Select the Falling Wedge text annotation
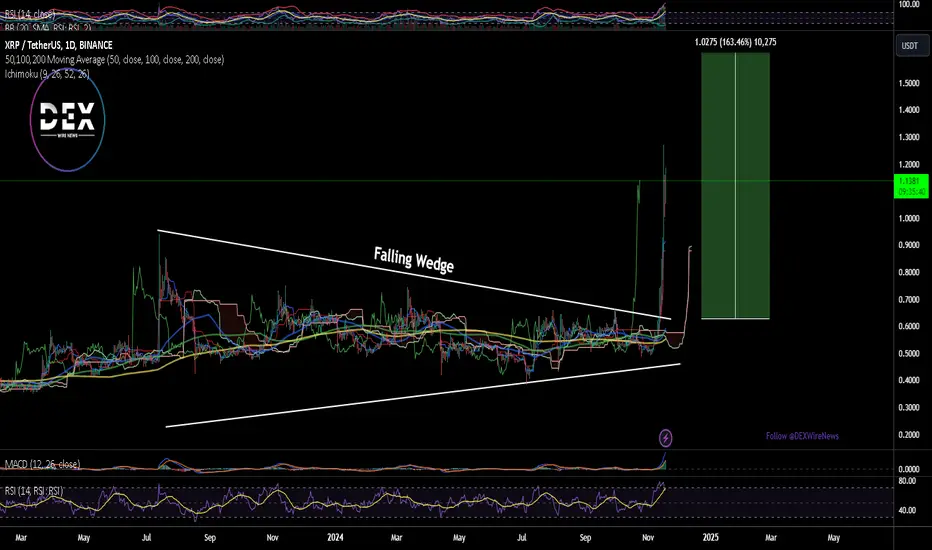The width and height of the screenshot is (932, 550). [414, 259]
